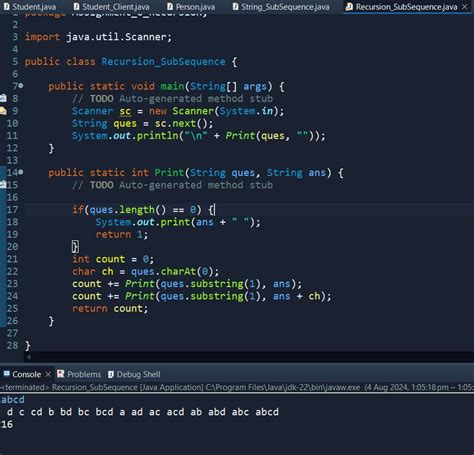The image size is (474, 455).
Task: Select the Person.java editor tab
Action: [191, 7]
